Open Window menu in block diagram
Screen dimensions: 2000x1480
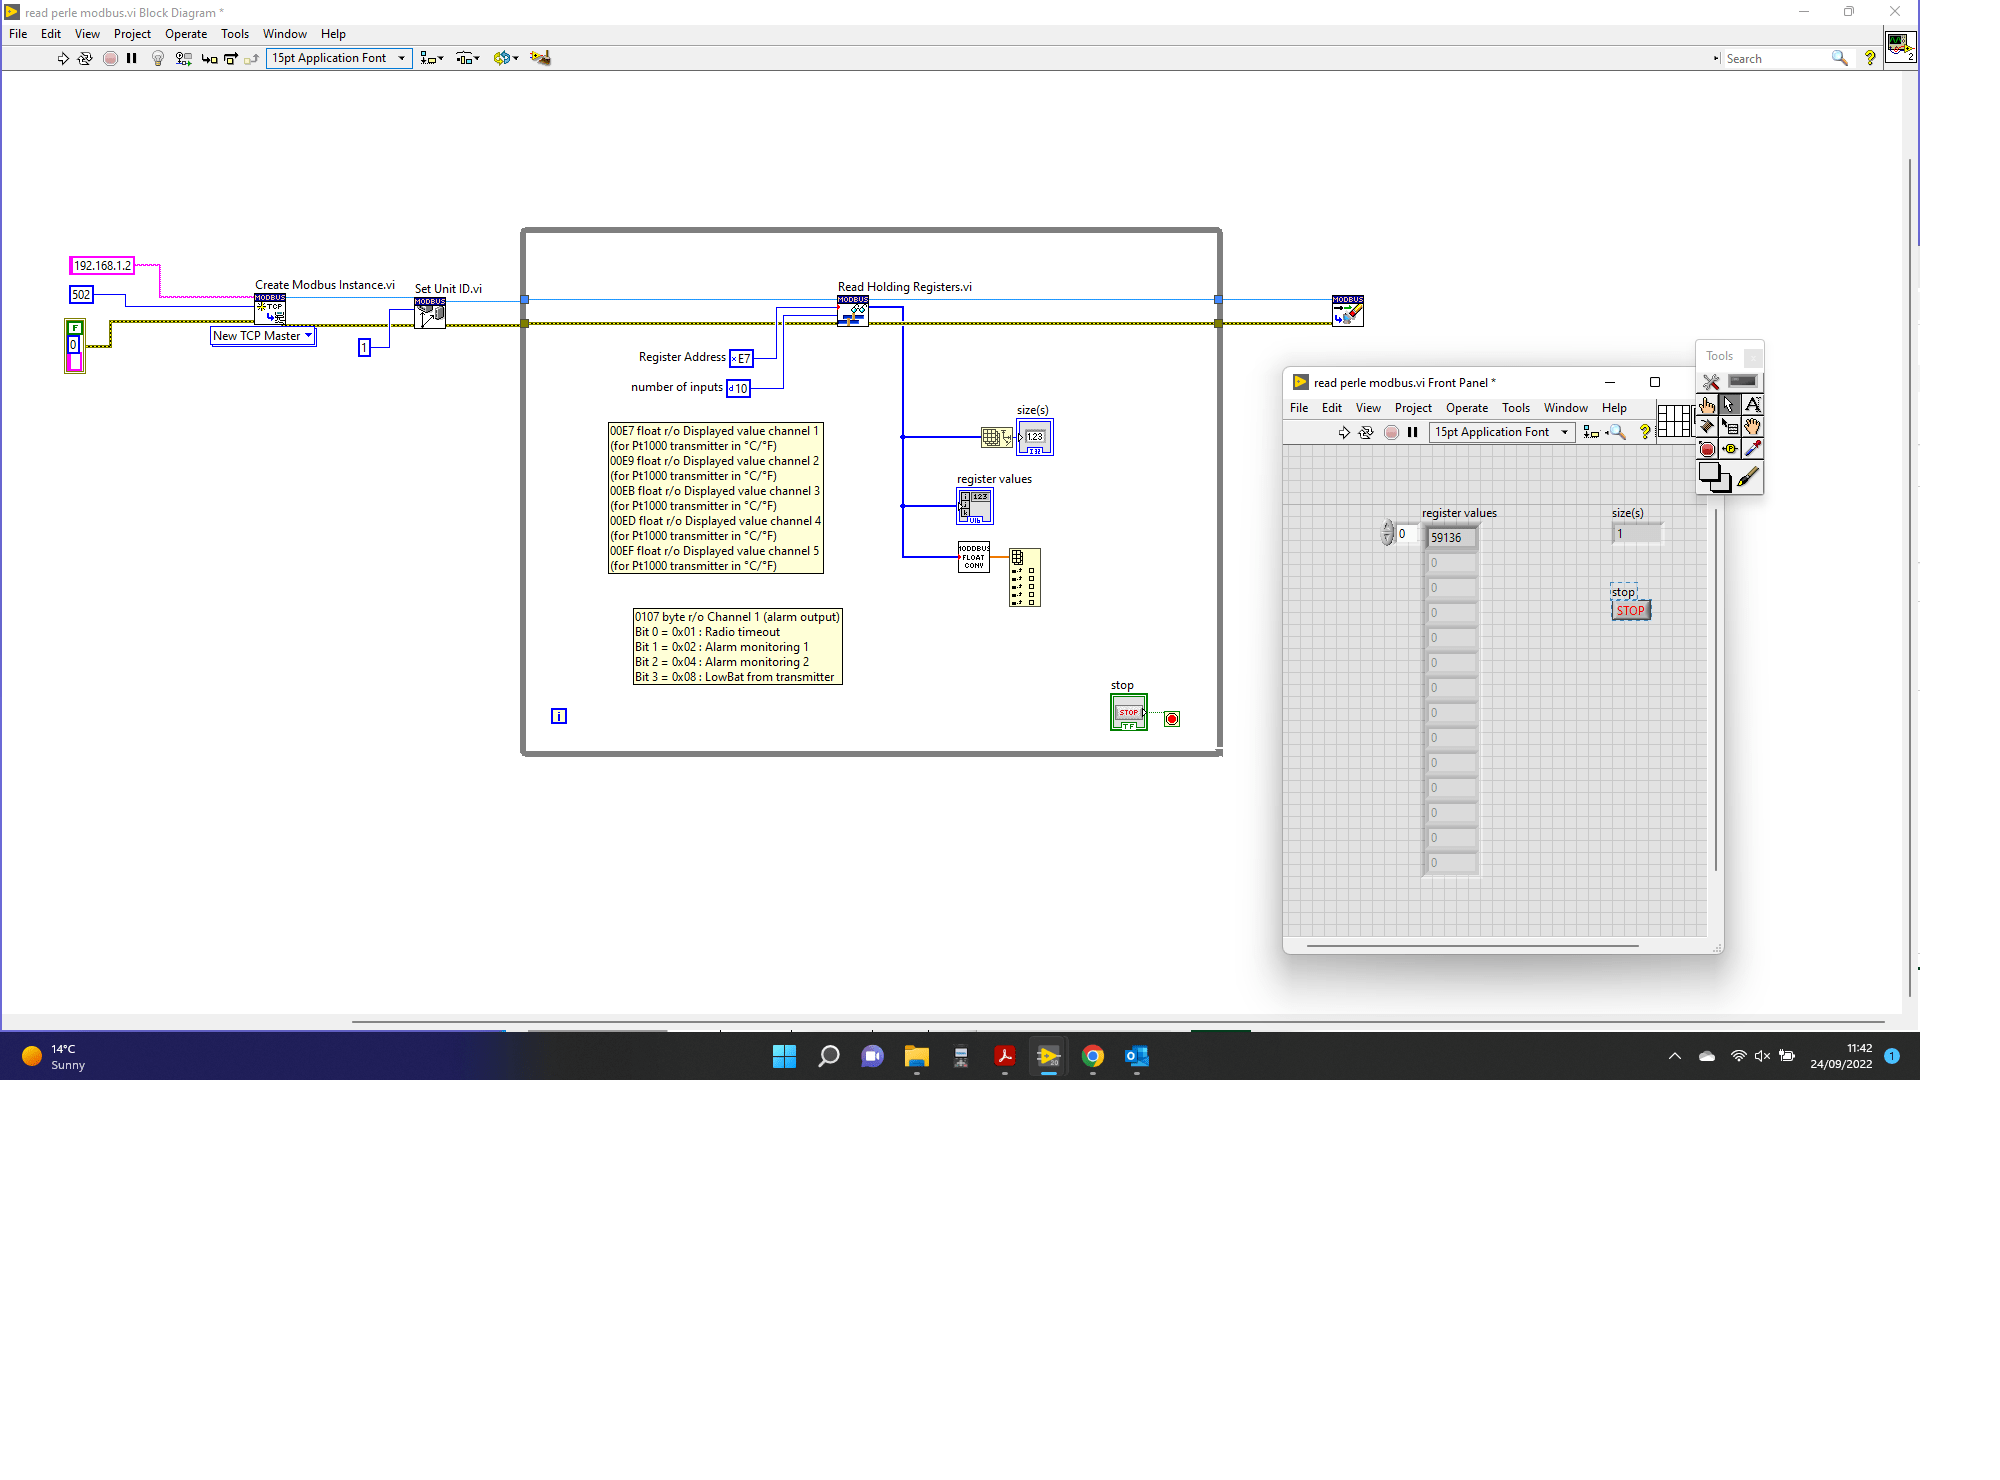[285, 34]
